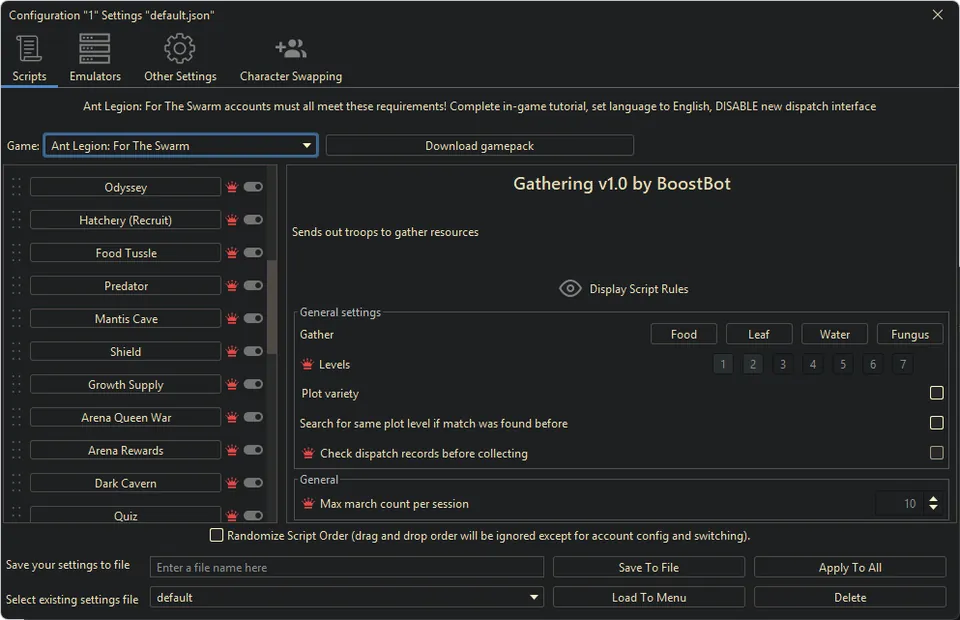
Task: Click the crown icon beside Arena Queen War
Action: (x=232, y=417)
